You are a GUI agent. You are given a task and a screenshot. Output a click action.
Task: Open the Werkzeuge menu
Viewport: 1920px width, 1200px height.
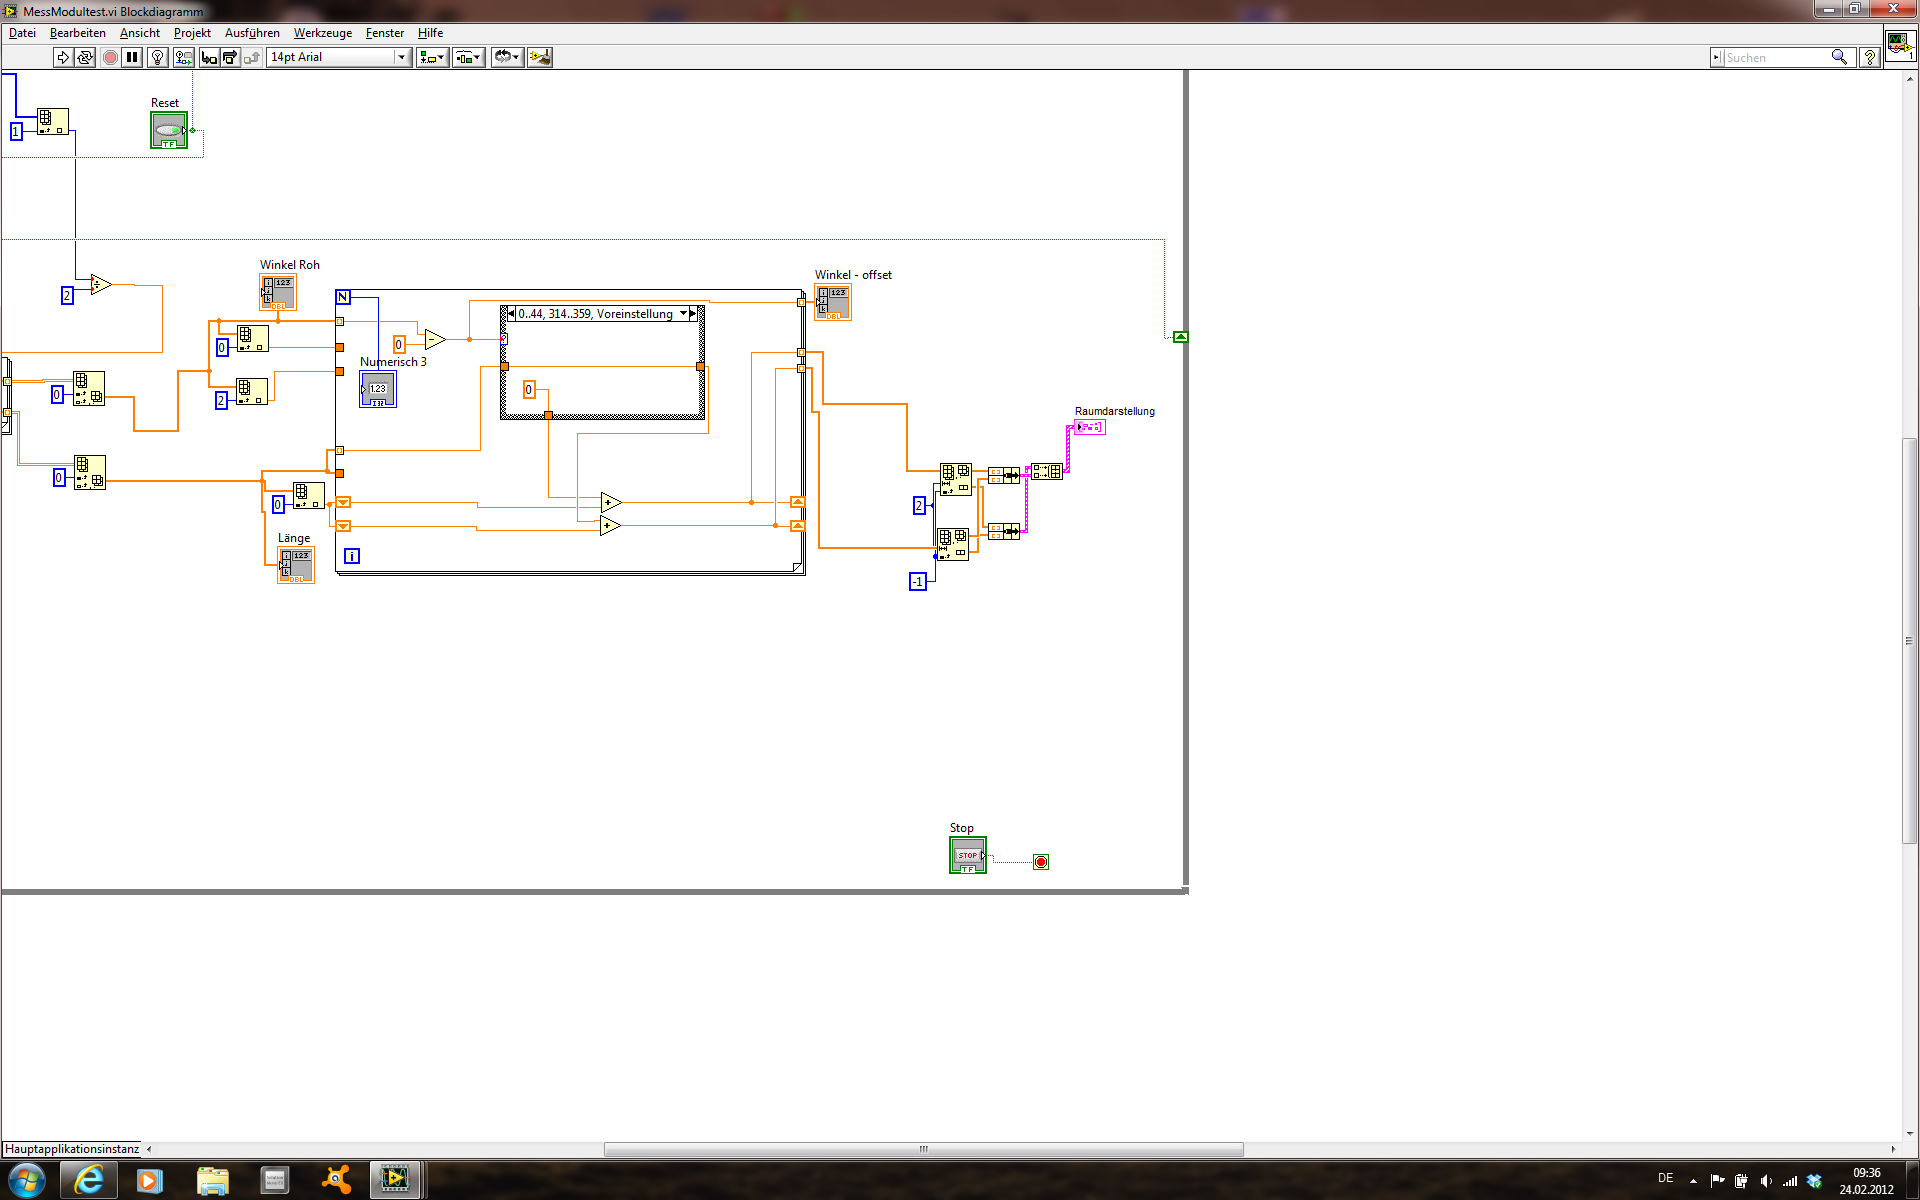pyautogui.click(x=322, y=33)
